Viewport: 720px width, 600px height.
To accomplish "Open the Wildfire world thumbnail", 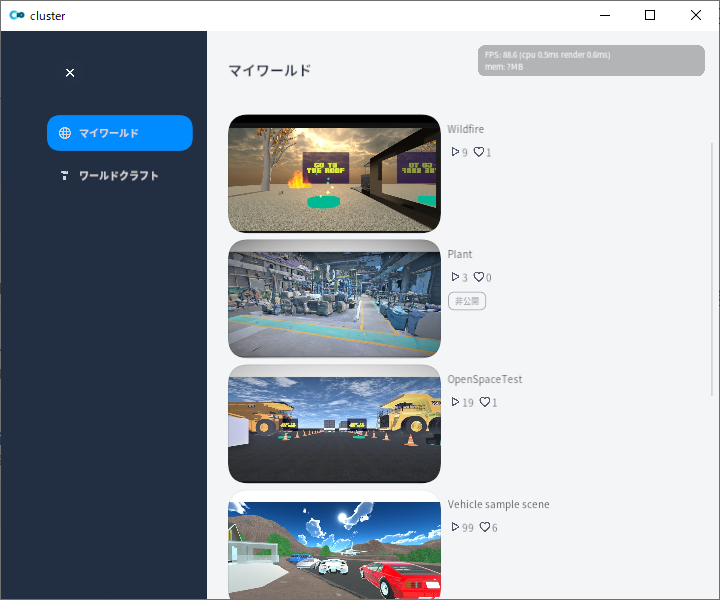I will coord(334,174).
